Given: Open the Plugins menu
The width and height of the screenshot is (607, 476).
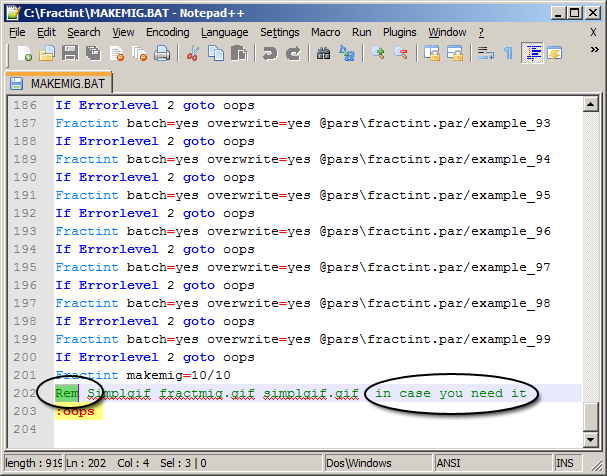Looking at the screenshot, I should 400,33.
